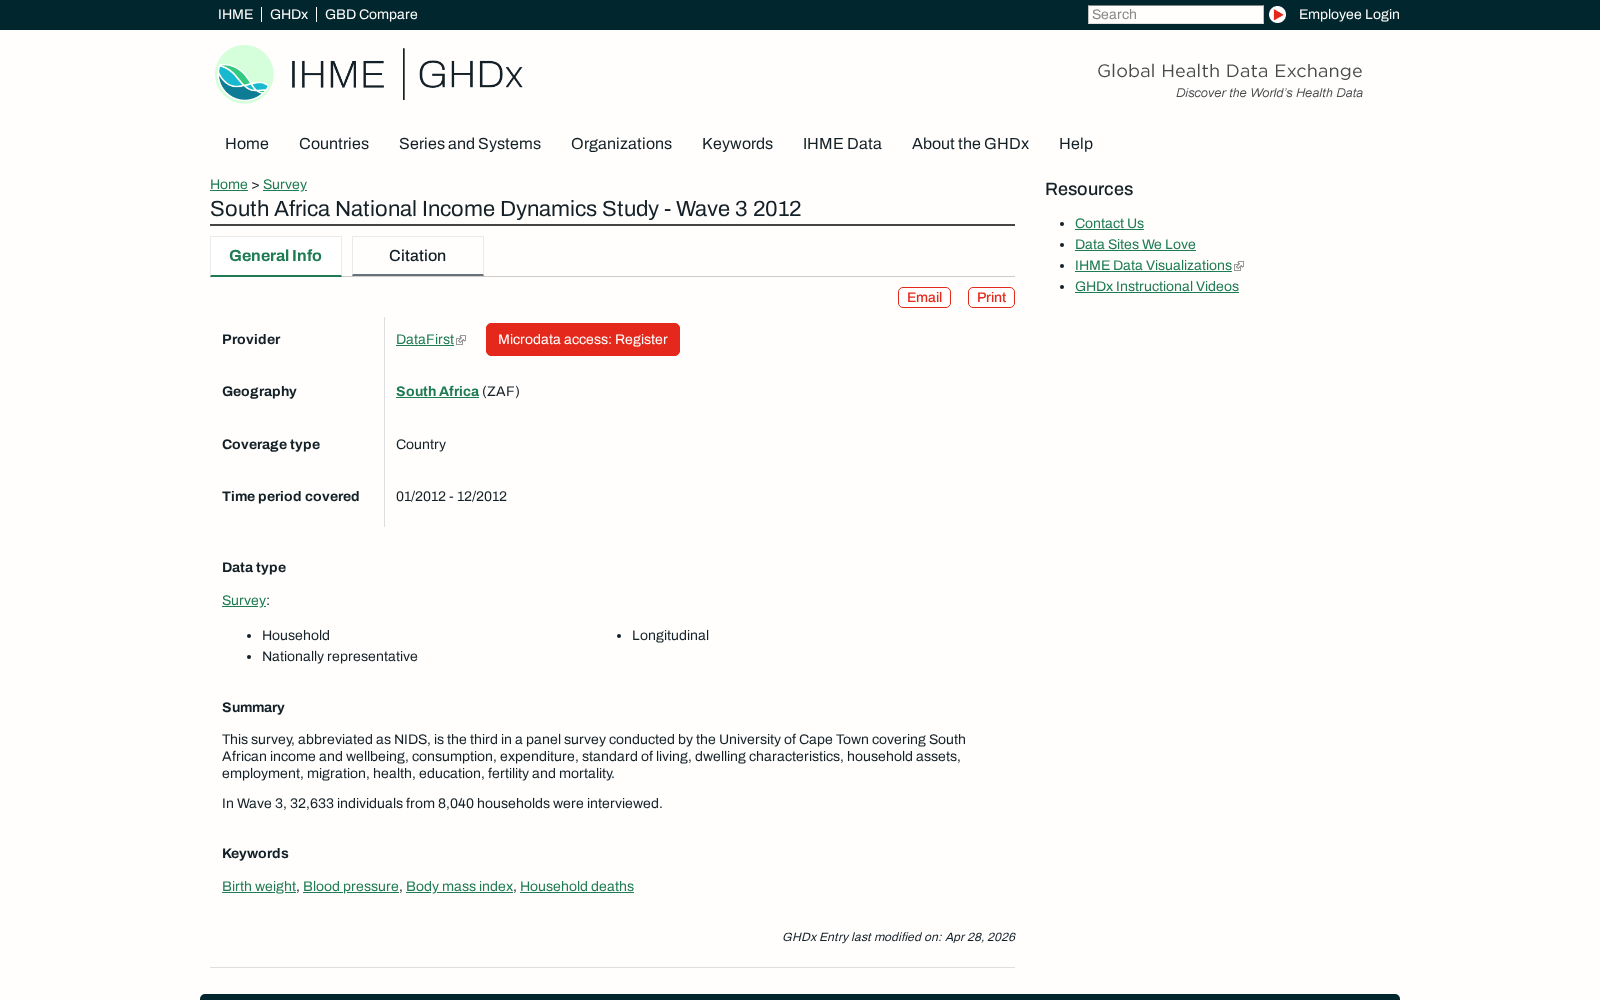Focus the Search input field
Viewport: 1600px width, 1000px height.
tap(1175, 14)
